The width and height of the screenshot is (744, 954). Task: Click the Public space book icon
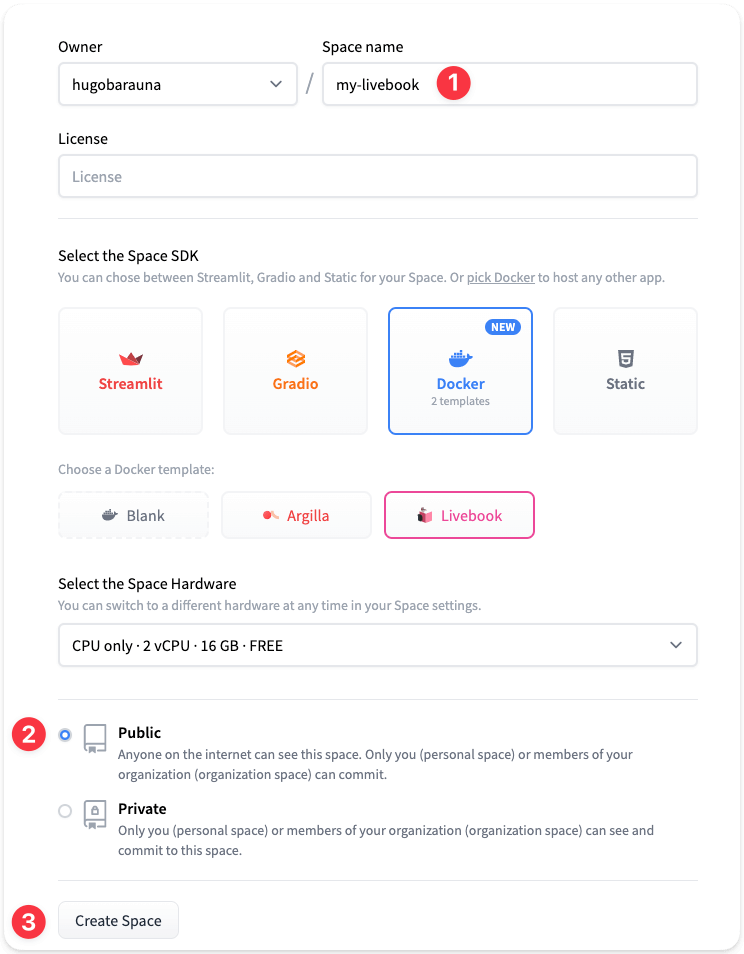click(x=95, y=739)
